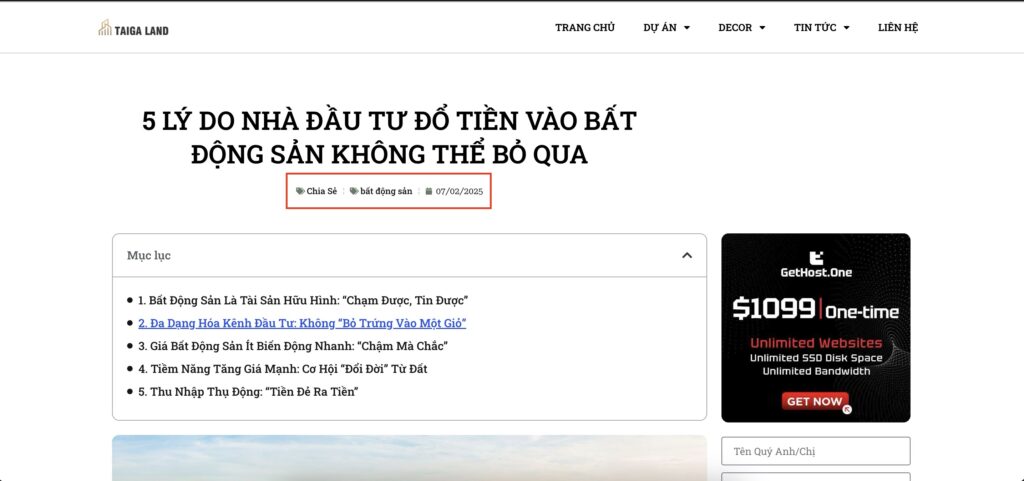The height and width of the screenshot is (481, 1024).
Task: Click the GET NOW button in ad
Action: [814, 401]
